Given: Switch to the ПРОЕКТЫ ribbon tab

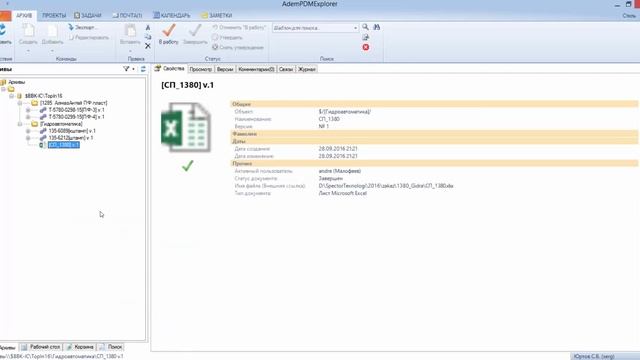Looking at the screenshot, I should (54, 16).
